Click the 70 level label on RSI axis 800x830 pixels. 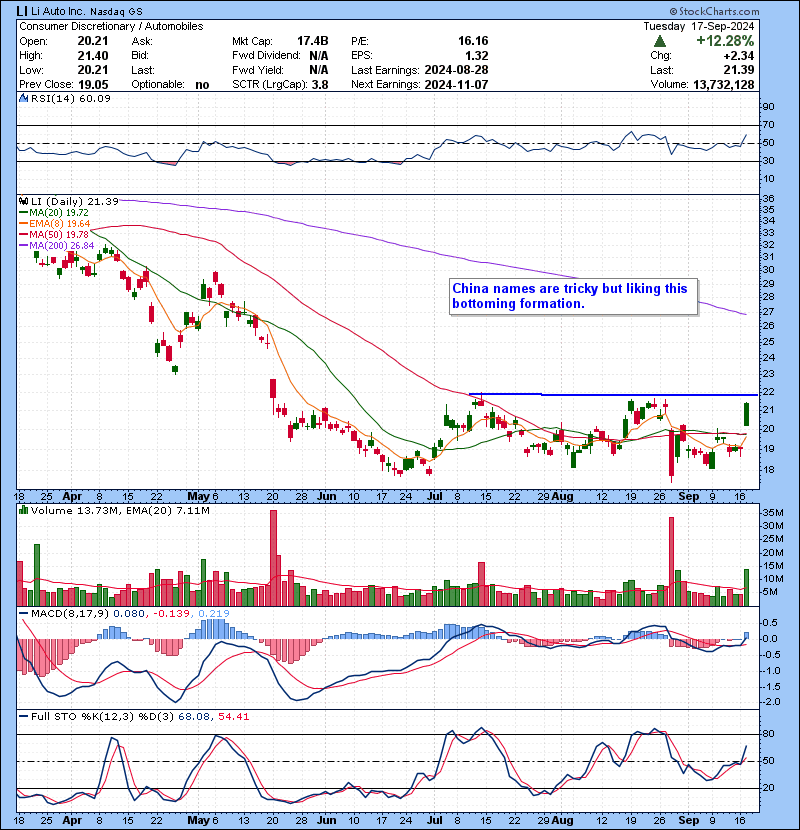coord(768,125)
